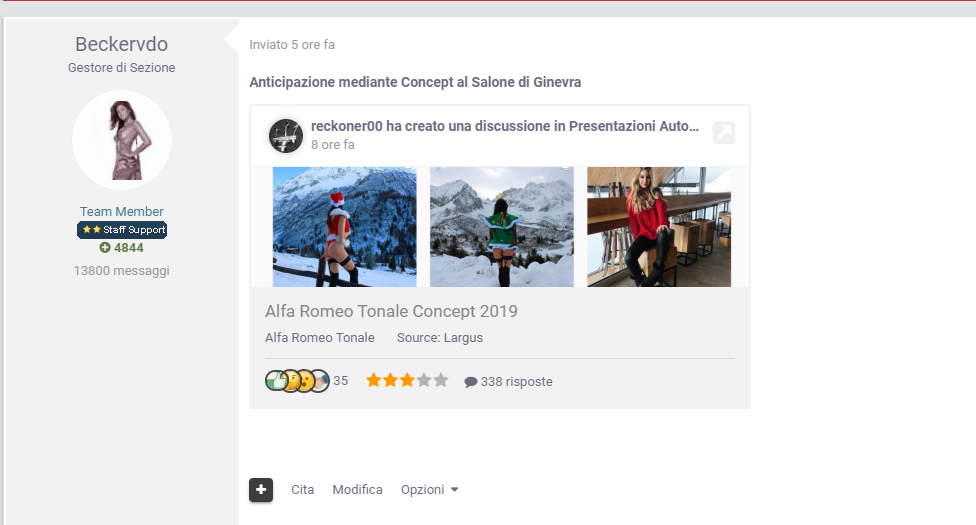Click the 'Source: Largus' text
Image resolution: width=976 pixels, height=525 pixels.
(x=440, y=338)
